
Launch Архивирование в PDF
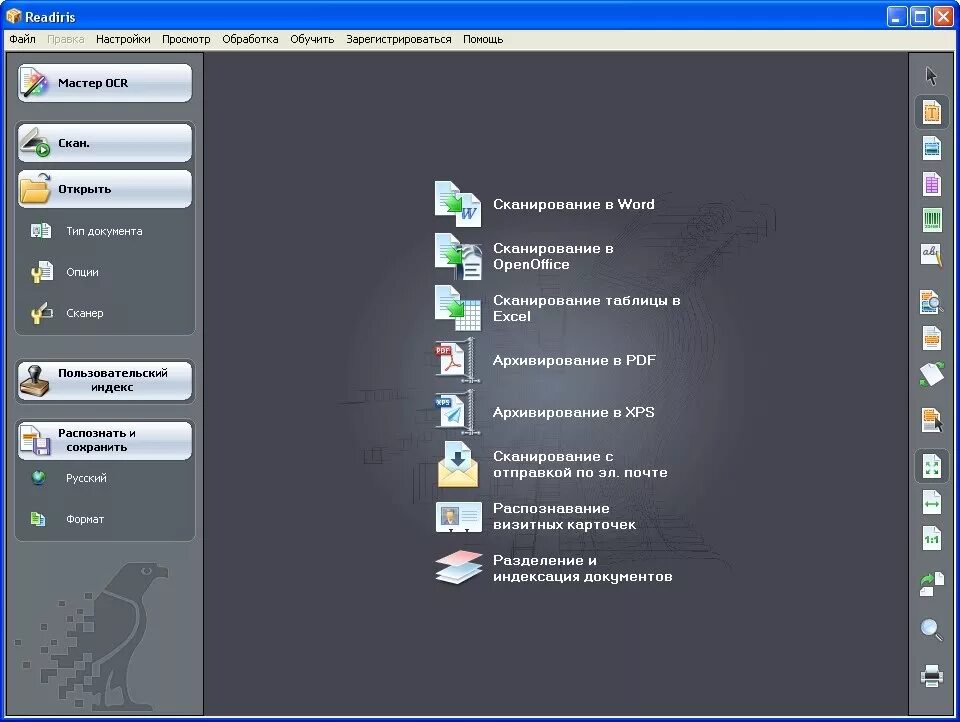click(545, 360)
